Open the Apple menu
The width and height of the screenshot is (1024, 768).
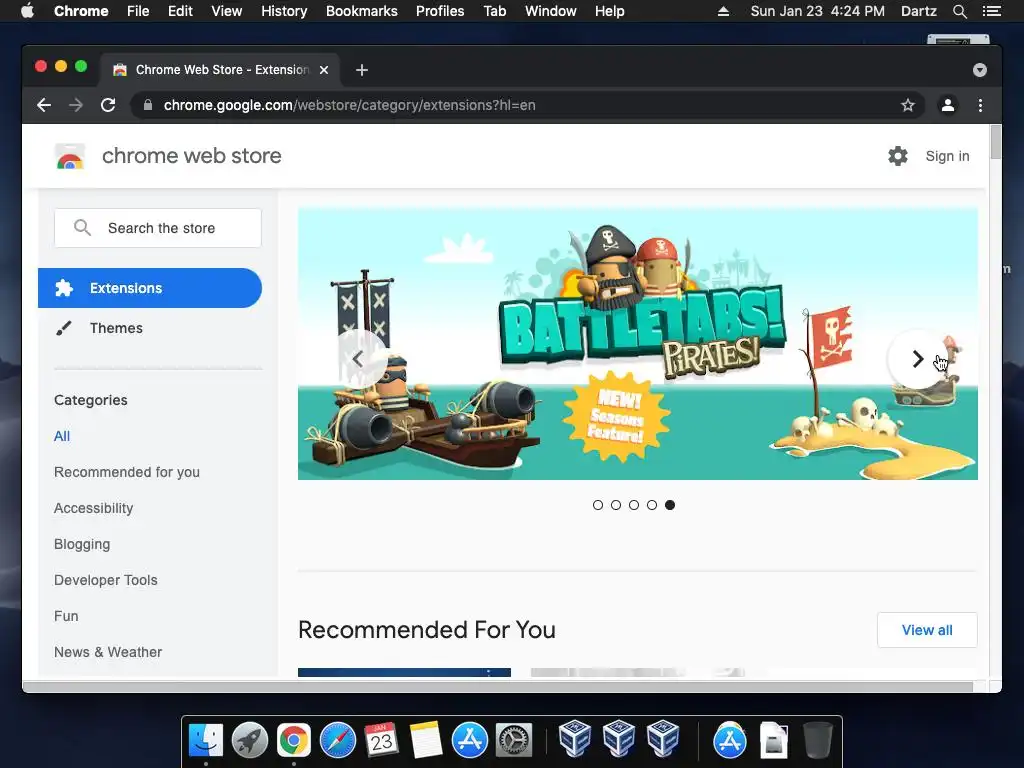tap(27, 11)
